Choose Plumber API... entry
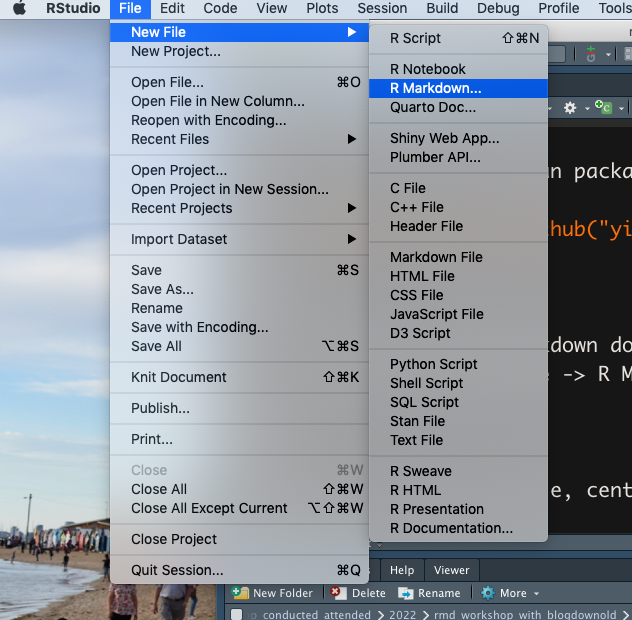The height and width of the screenshot is (620, 632). click(458, 157)
